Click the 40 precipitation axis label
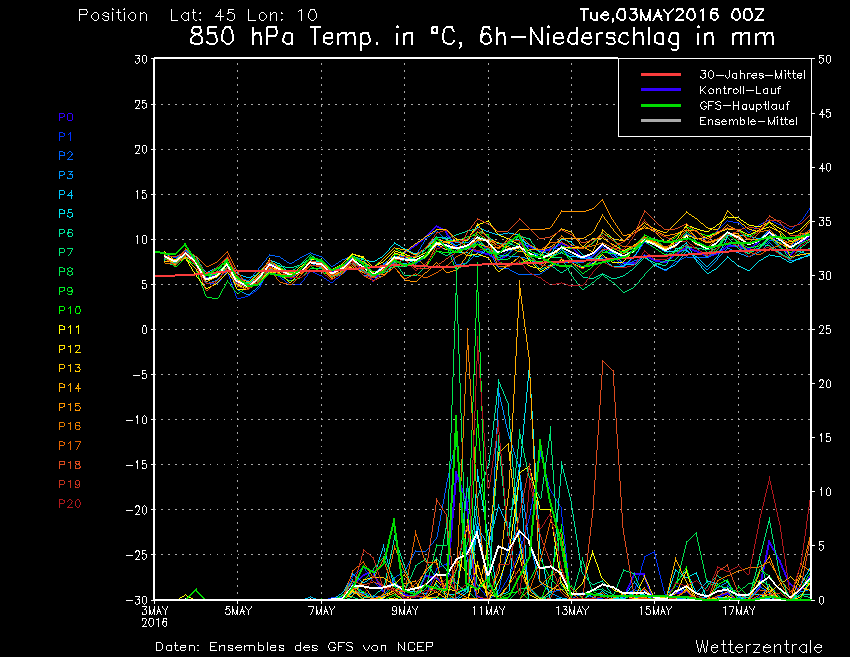This screenshot has width=850, height=657. [x=825, y=168]
